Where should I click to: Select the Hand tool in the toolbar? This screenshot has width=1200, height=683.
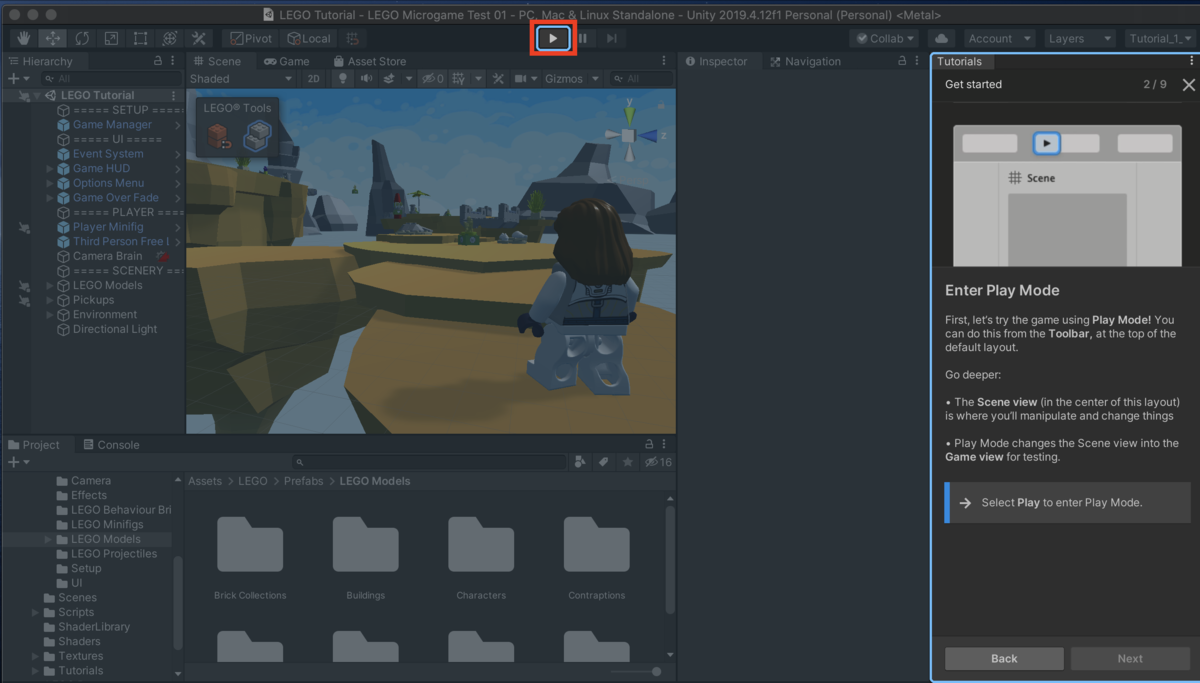(x=24, y=38)
